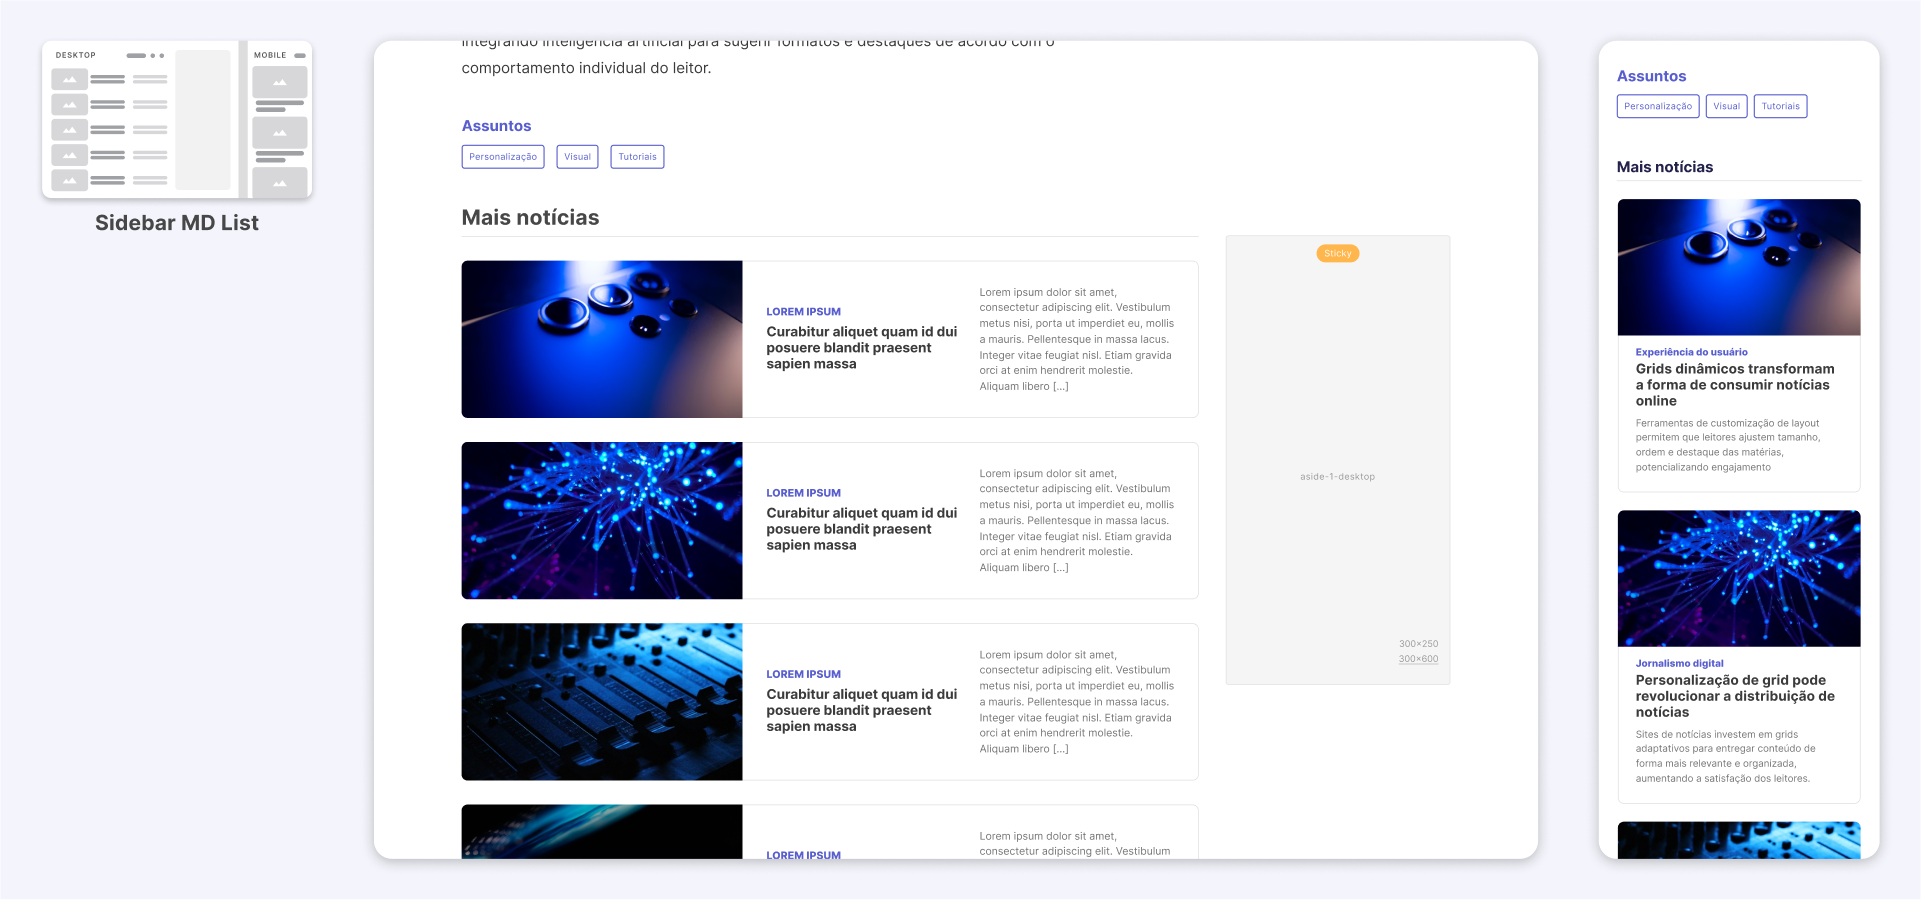The image size is (1921, 900).
Task: Select the 300×250 ad size label
Action: tap(1418, 644)
